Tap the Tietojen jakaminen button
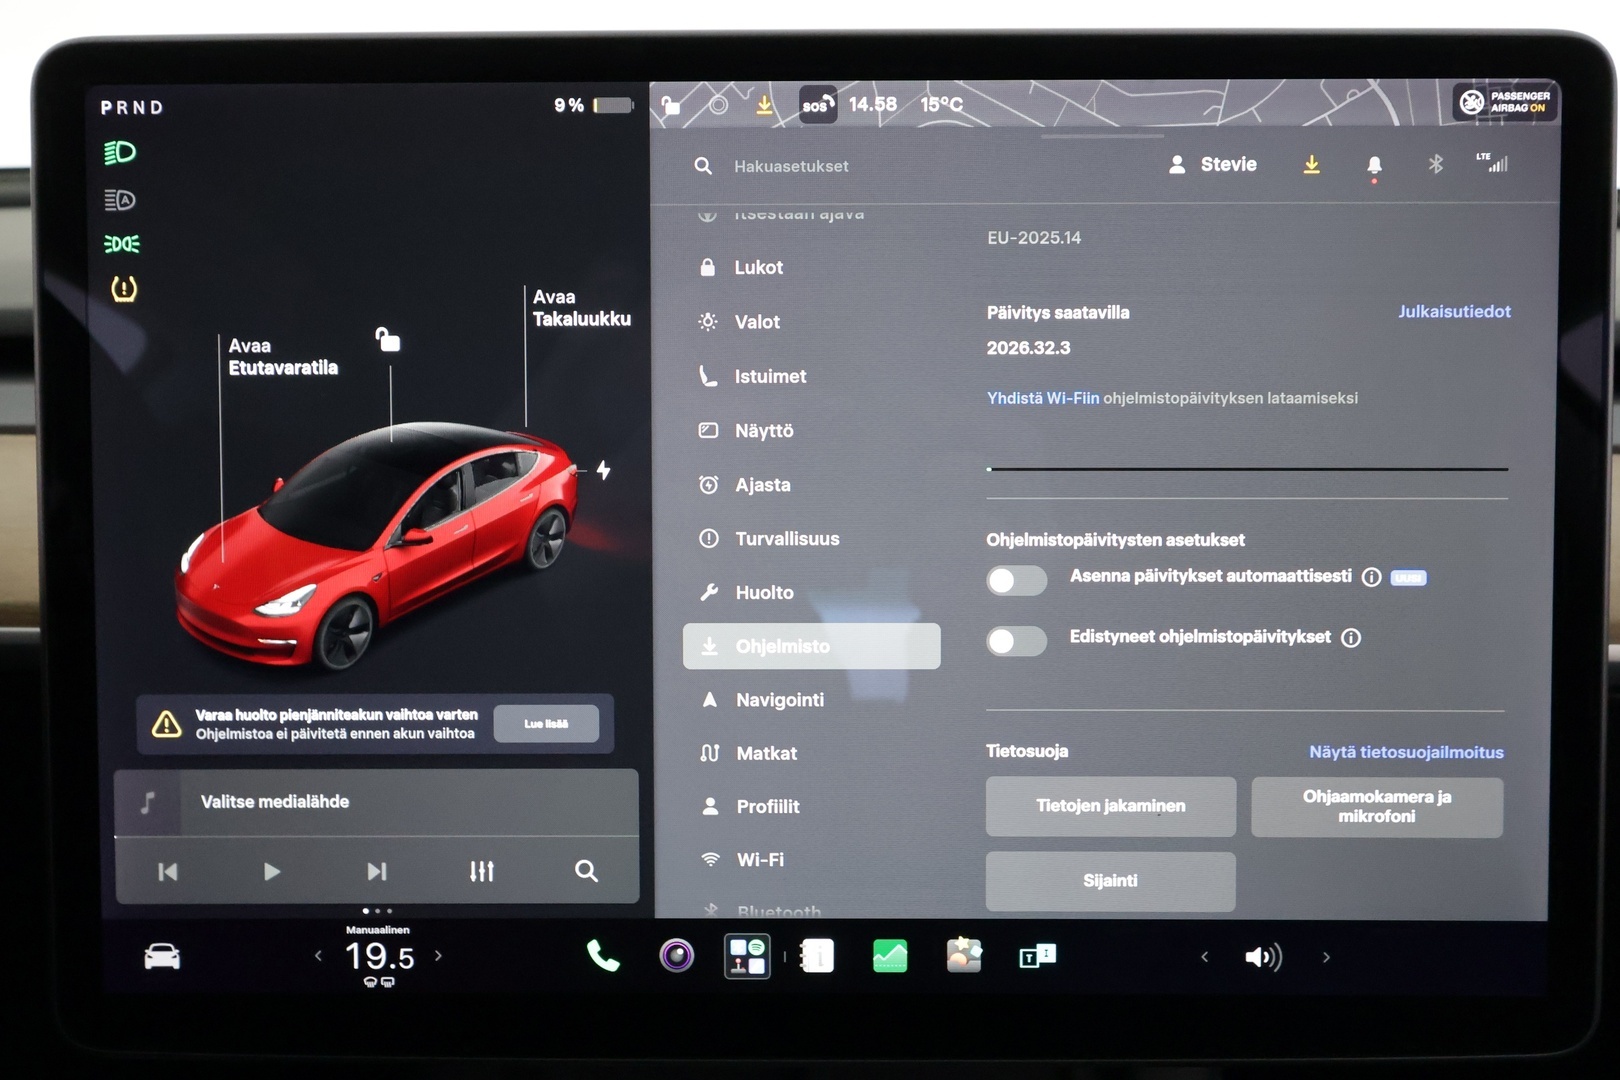 click(1110, 806)
